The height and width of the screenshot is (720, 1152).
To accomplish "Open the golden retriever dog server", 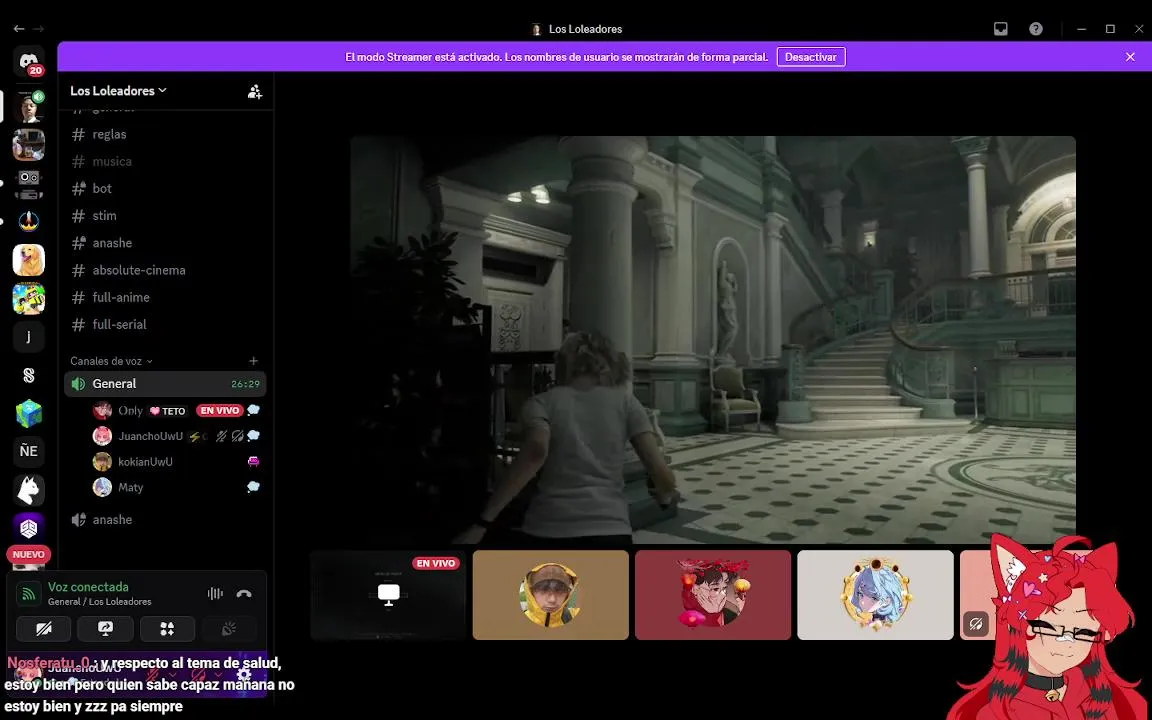I will pyautogui.click(x=29, y=260).
